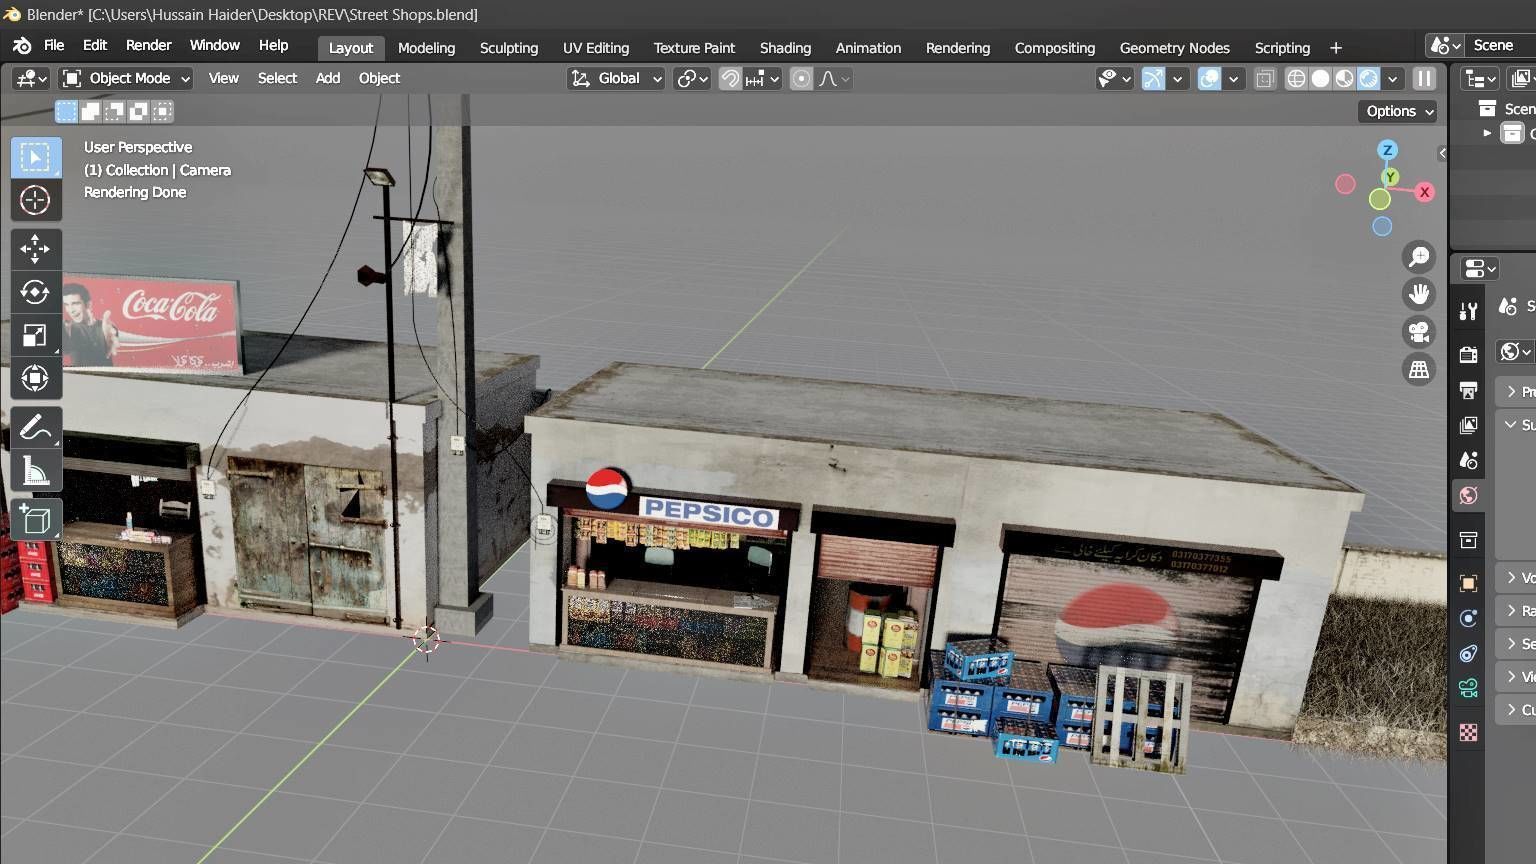Screen dimensions: 1536x864
Task: Open the Object Constraints properties tab
Action: tap(1468, 653)
